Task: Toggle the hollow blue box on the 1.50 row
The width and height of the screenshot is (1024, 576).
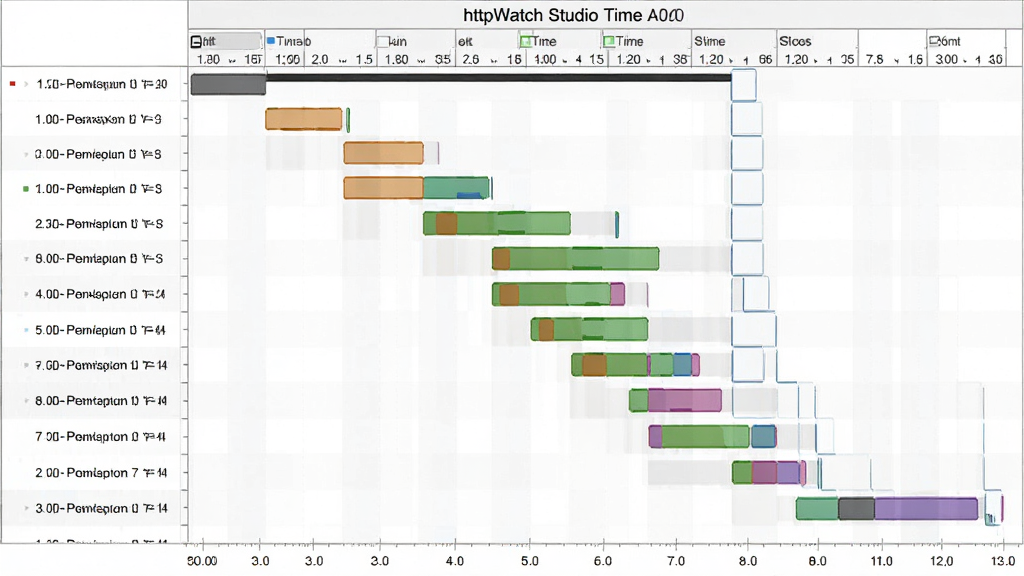Action: coord(743,85)
